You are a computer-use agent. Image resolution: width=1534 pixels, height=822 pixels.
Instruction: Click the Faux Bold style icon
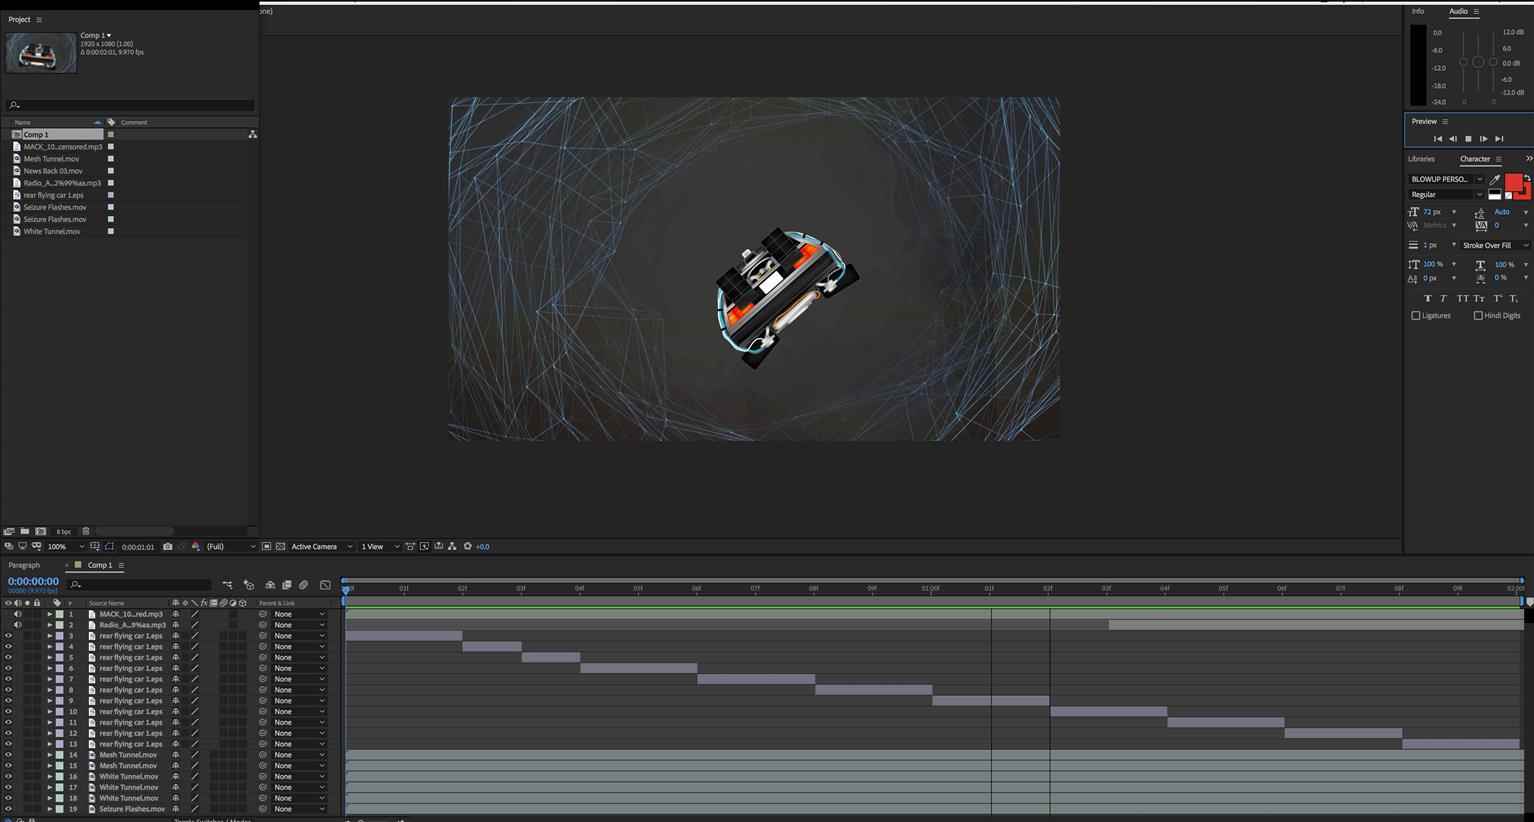click(x=1427, y=298)
